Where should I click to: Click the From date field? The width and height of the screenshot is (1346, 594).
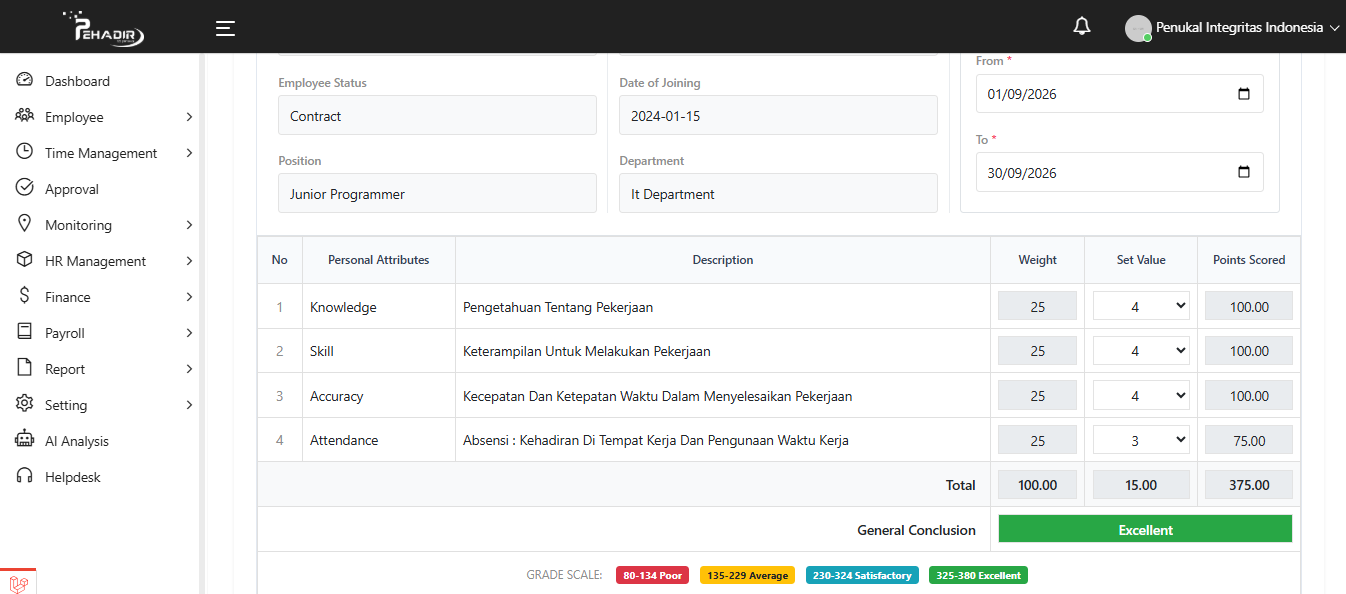pos(1120,94)
